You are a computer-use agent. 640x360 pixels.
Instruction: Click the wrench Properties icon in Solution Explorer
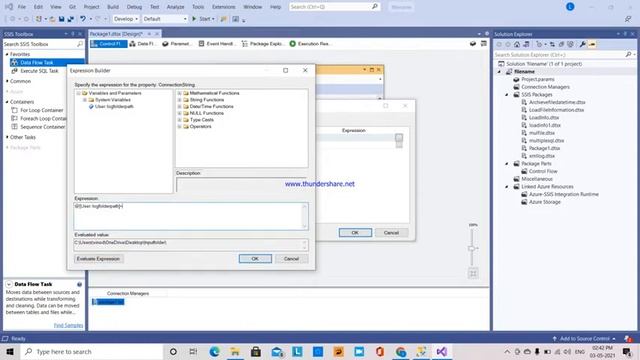582,44
